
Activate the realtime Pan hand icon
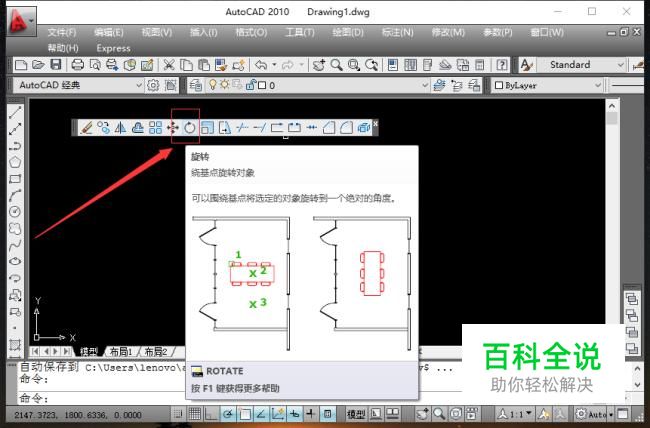tap(319, 65)
